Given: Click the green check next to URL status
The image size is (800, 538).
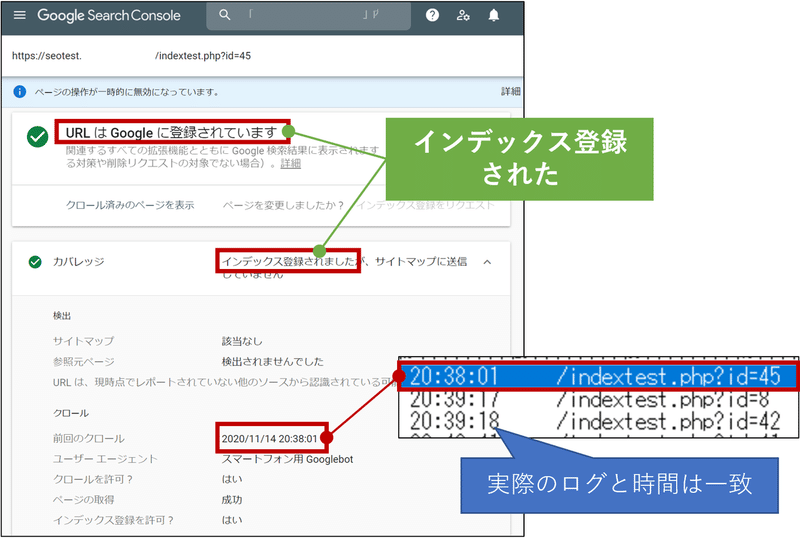Looking at the screenshot, I should pyautogui.click(x=38, y=136).
